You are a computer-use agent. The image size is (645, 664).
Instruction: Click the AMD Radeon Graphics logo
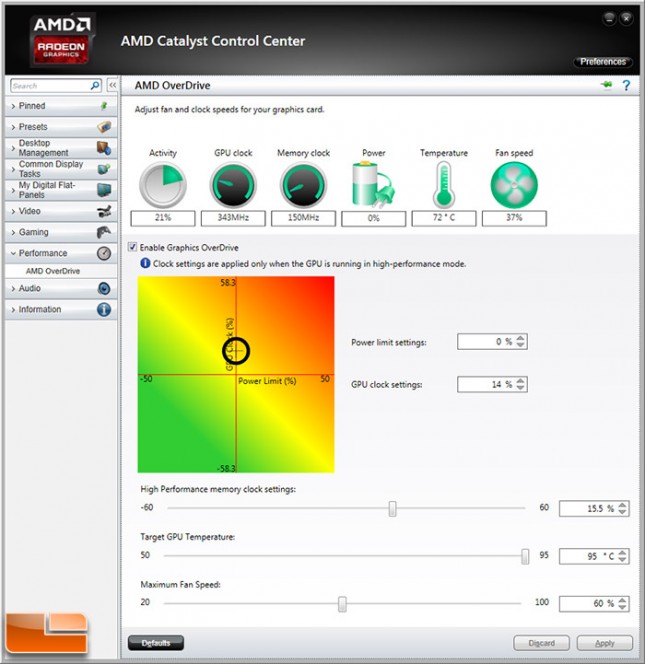click(x=62, y=39)
